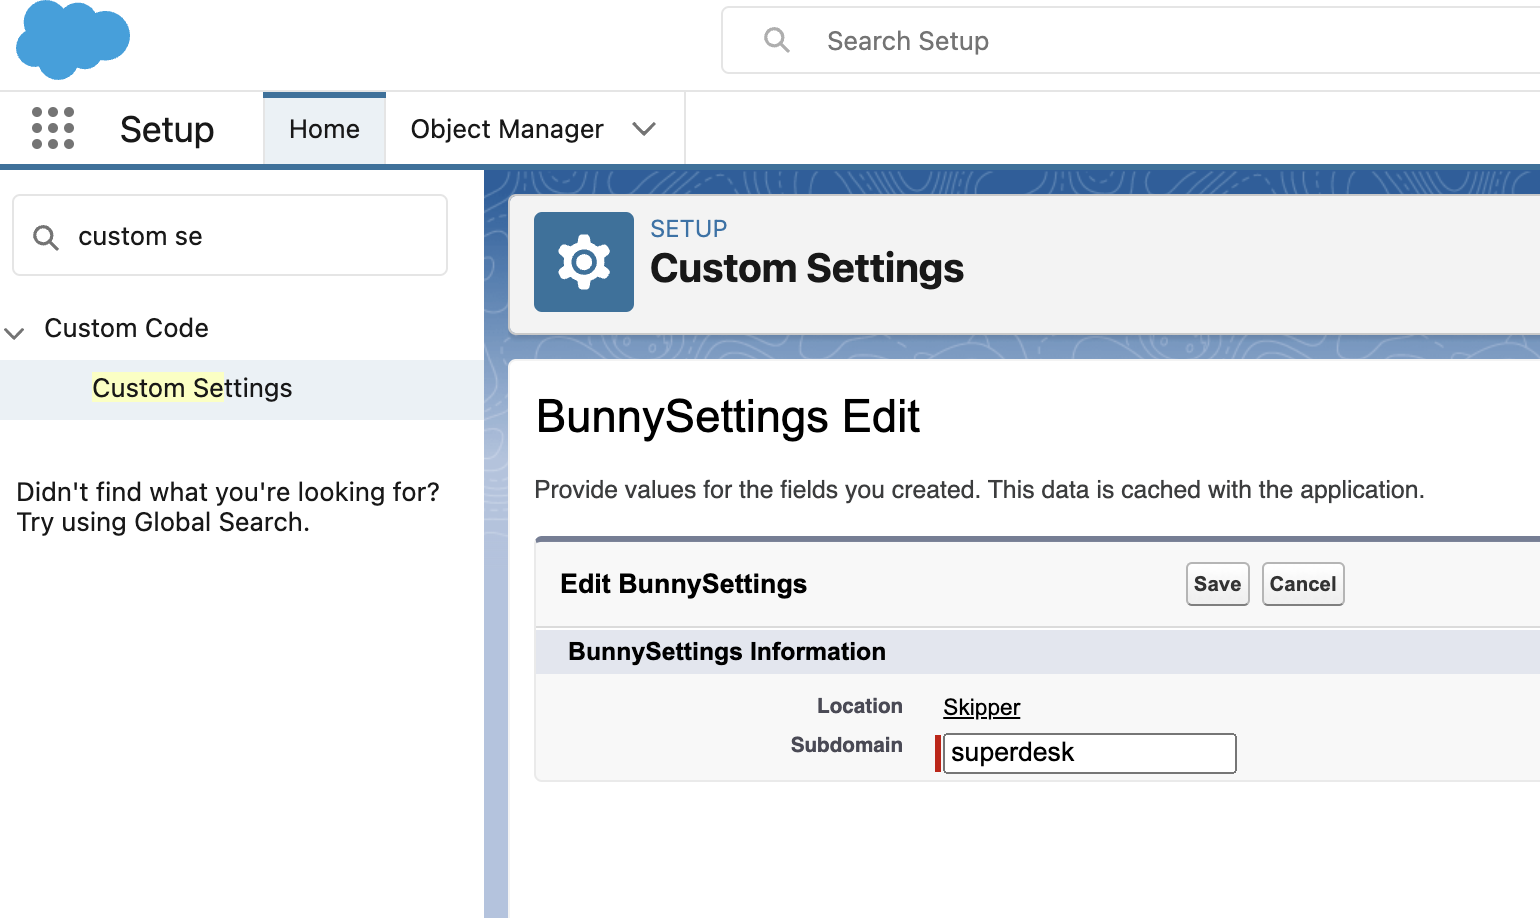Image resolution: width=1540 pixels, height=918 pixels.
Task: Click the magnifier icon in Search Setup
Action: (x=777, y=40)
